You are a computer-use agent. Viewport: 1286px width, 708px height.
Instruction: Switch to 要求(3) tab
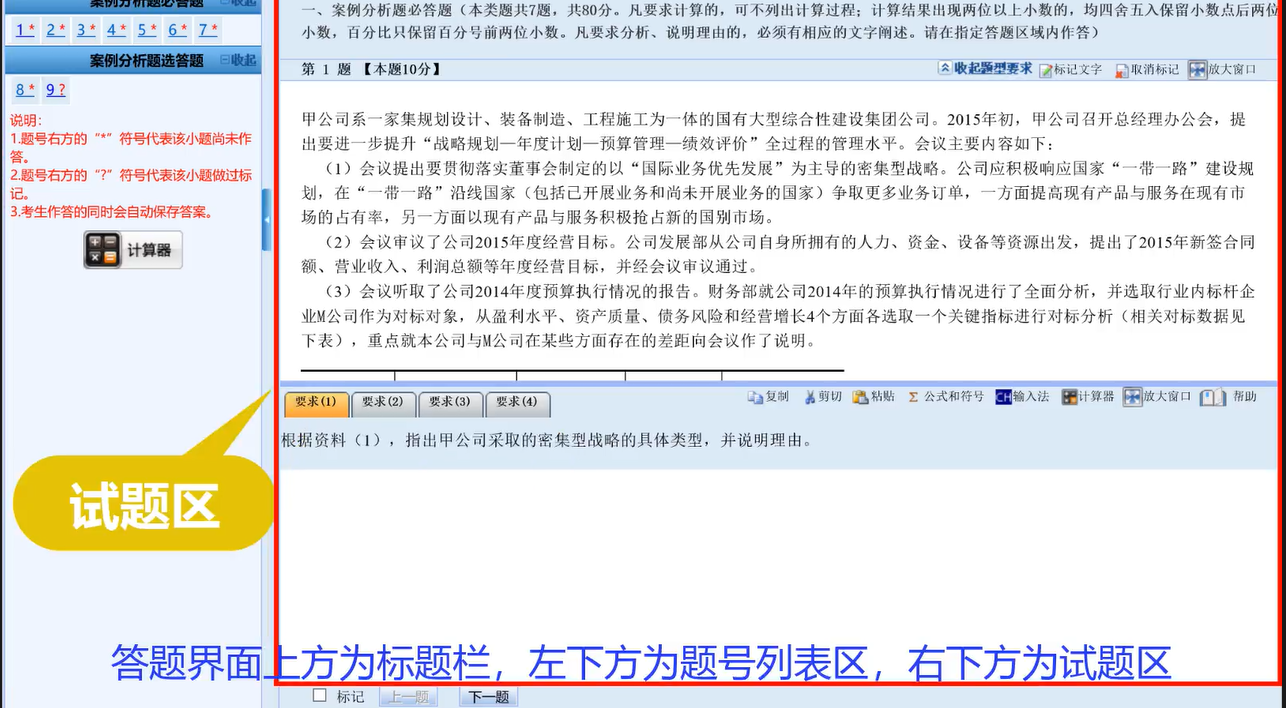[x=450, y=403]
